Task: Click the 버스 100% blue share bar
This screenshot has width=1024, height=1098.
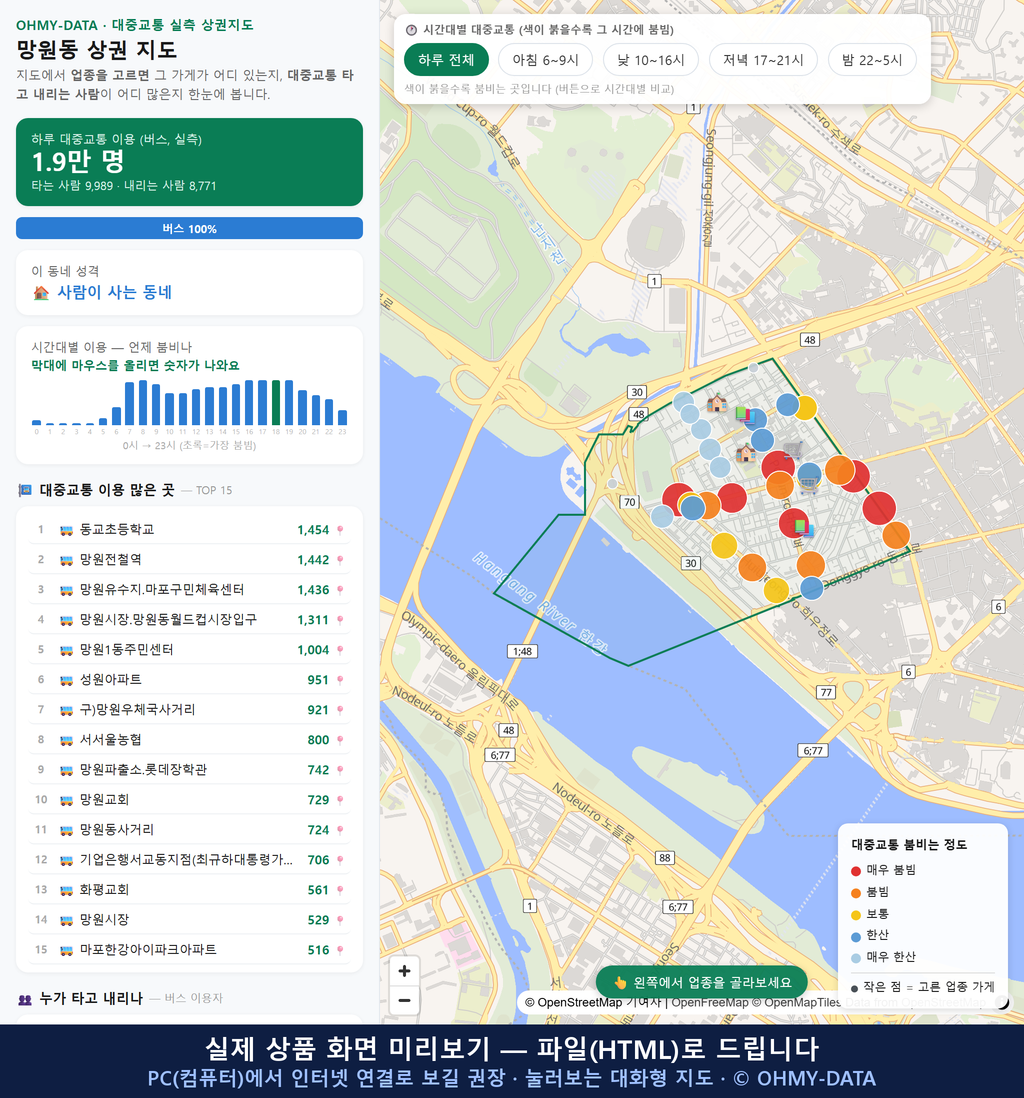Action: (189, 228)
